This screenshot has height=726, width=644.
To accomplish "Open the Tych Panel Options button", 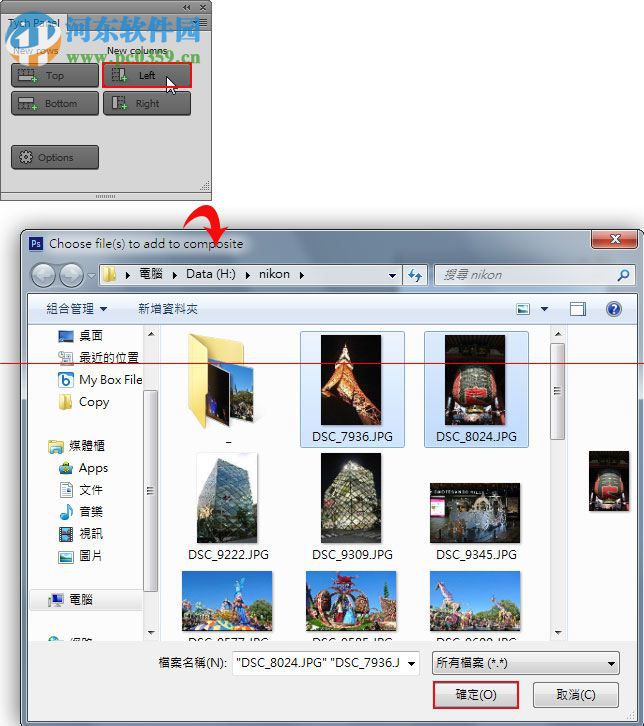I will point(55,157).
